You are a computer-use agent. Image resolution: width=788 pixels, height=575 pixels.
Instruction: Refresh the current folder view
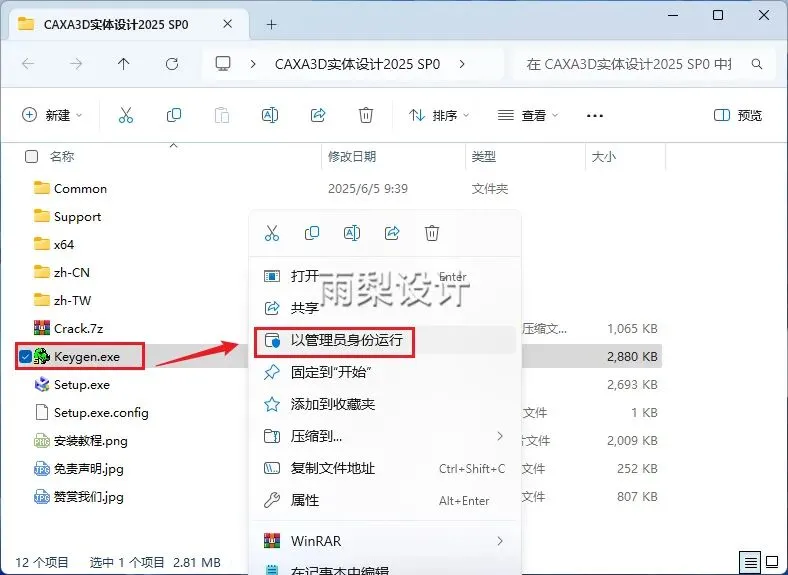172,64
